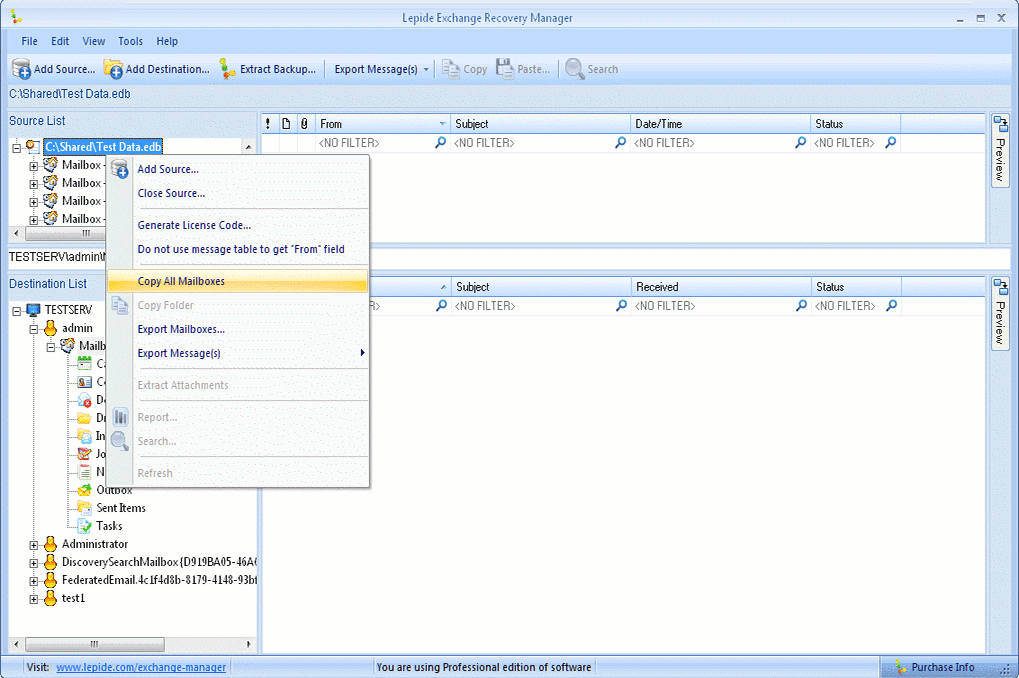This screenshot has height=678, width=1019.
Task: Click the destination Status filter magnifier
Action: 892,306
